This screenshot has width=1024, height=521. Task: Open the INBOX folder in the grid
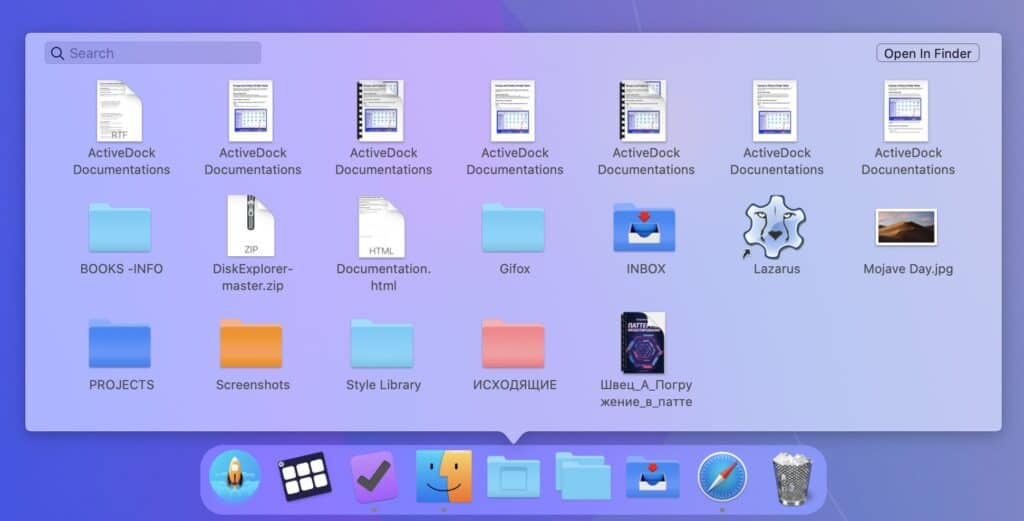coord(644,228)
